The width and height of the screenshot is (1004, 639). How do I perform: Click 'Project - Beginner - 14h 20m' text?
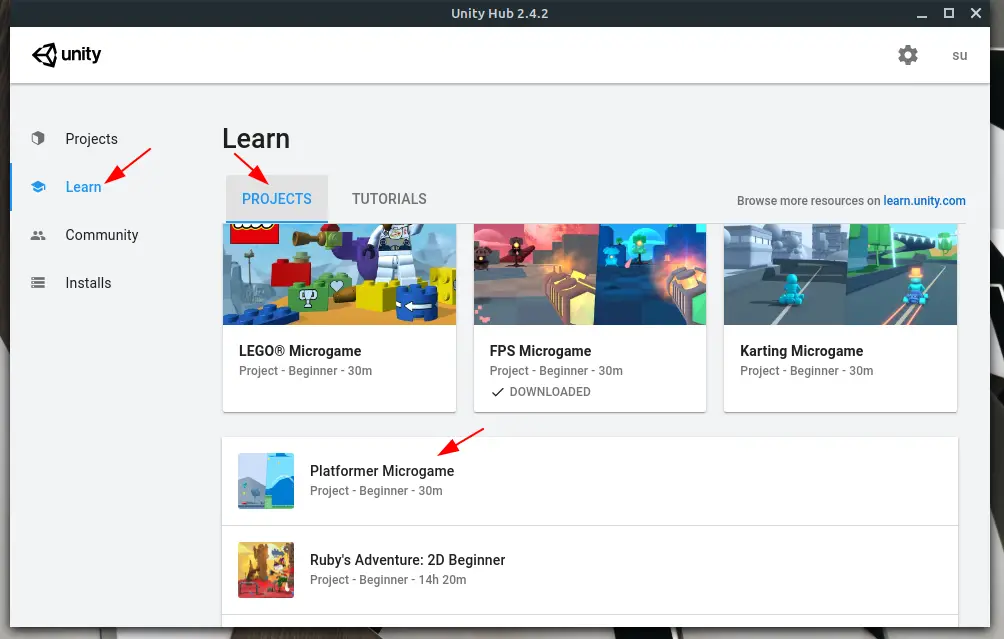pyautogui.click(x=388, y=580)
